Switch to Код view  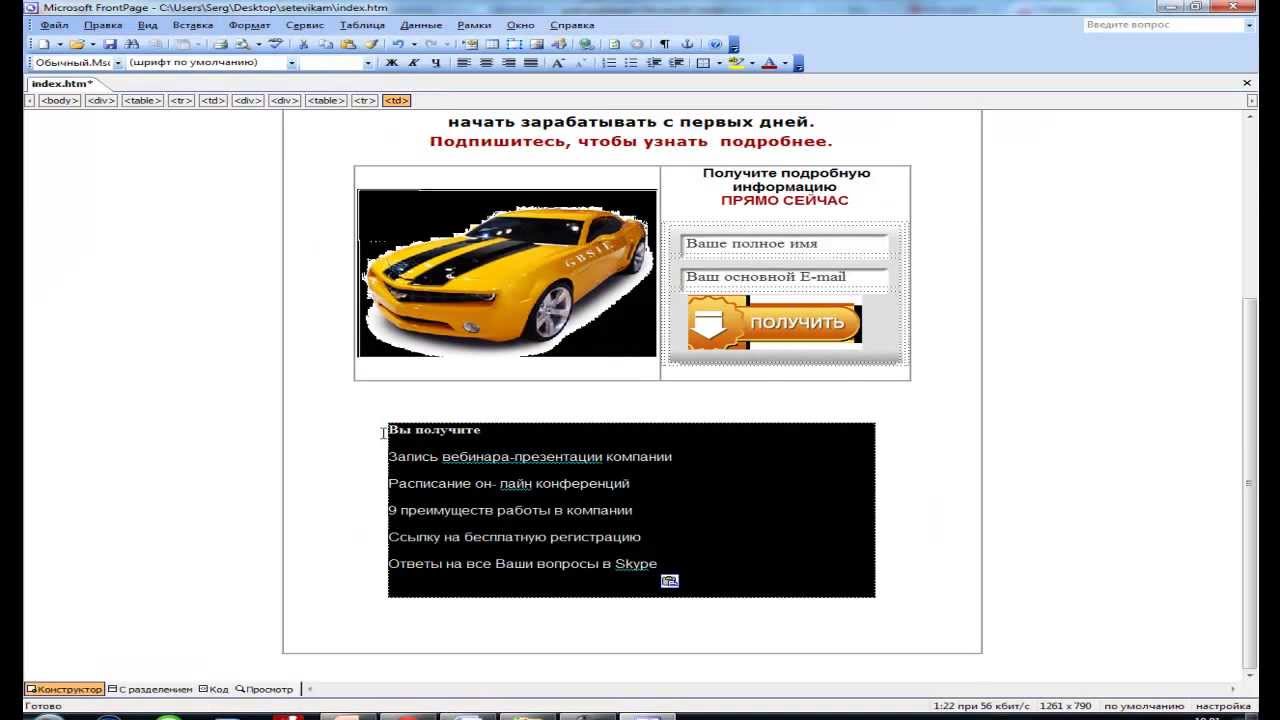click(213, 689)
